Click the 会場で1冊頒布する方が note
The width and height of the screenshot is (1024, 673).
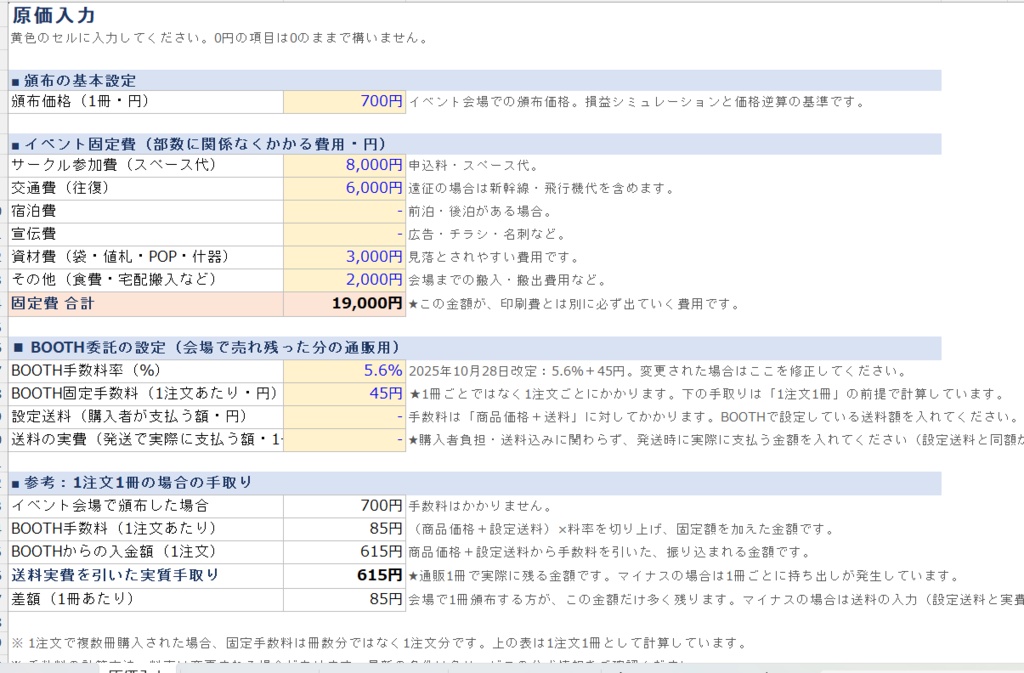(x=716, y=599)
